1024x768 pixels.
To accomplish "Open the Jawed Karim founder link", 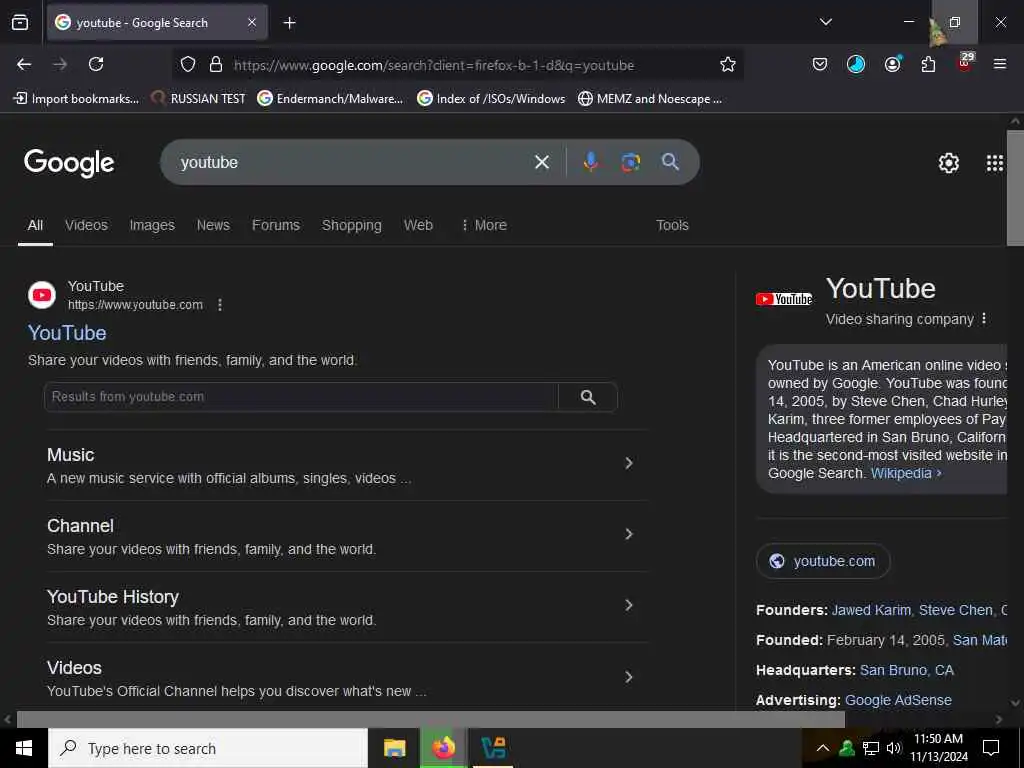I will point(871,610).
